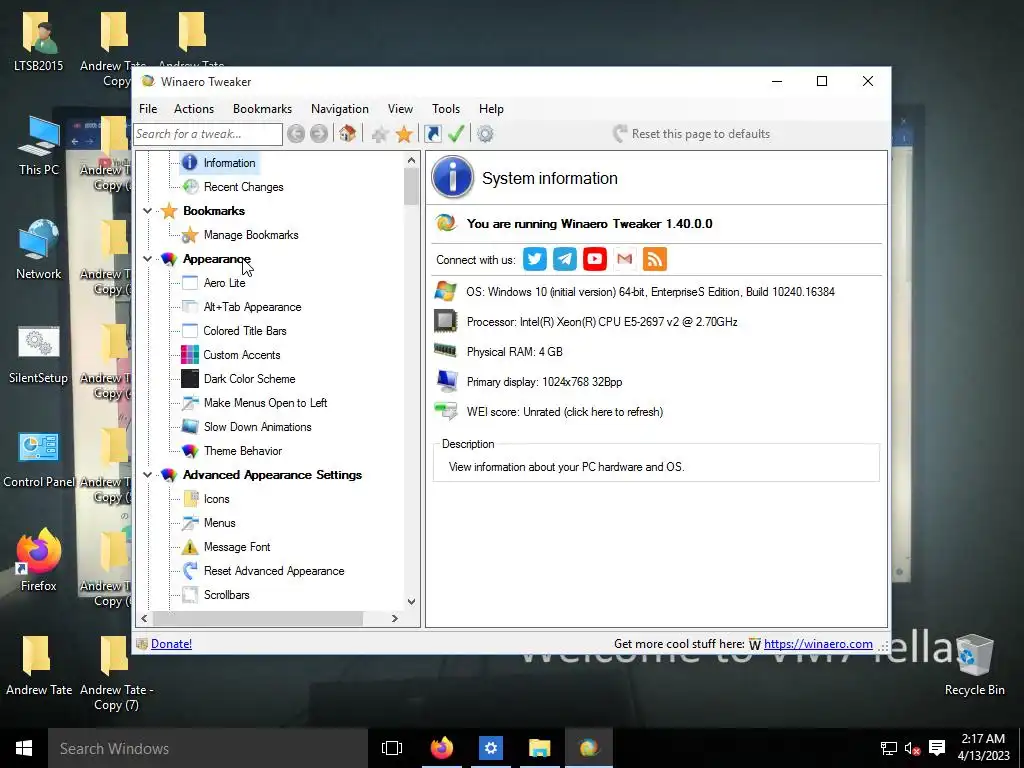
Task: Click the Primary display monitor icon
Action: [447, 381]
